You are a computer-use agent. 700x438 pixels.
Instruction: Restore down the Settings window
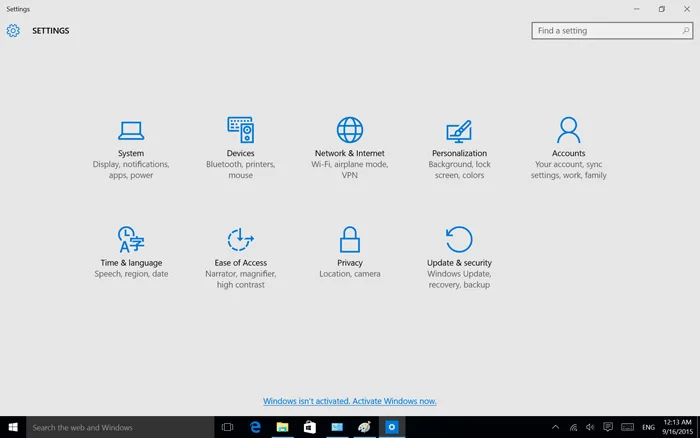662,9
